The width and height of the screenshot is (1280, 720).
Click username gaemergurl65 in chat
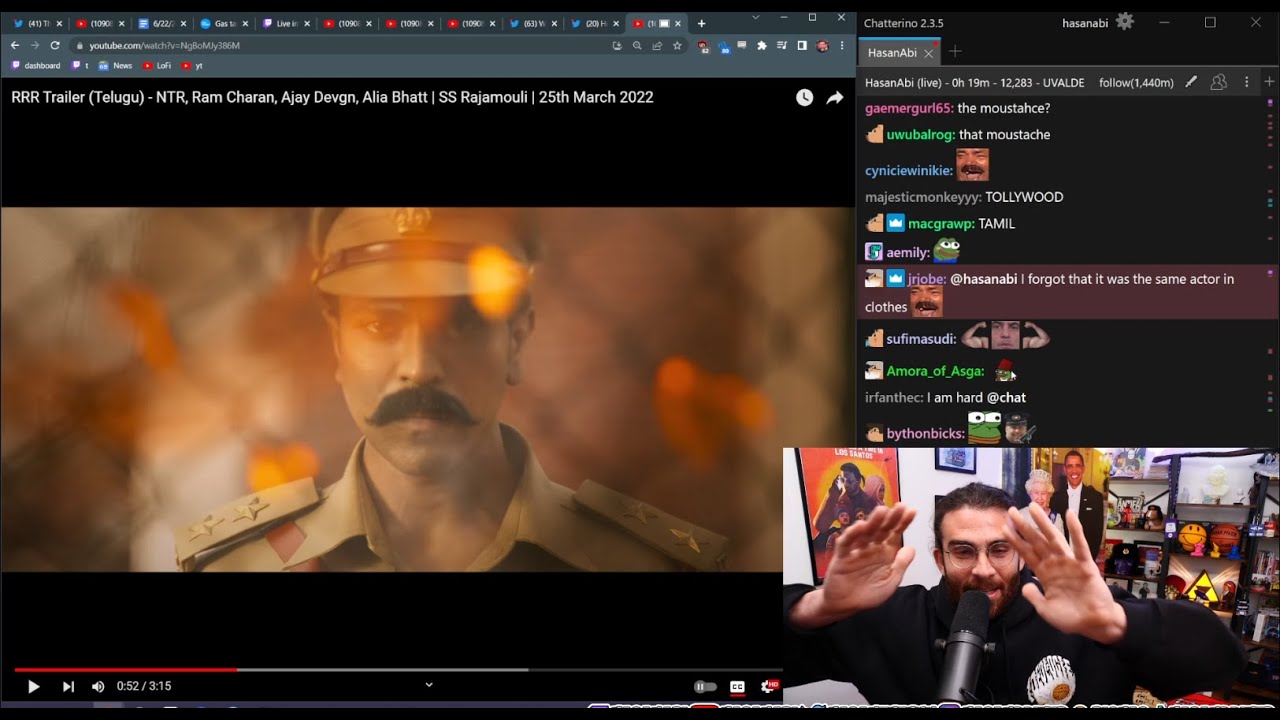[x=909, y=108]
